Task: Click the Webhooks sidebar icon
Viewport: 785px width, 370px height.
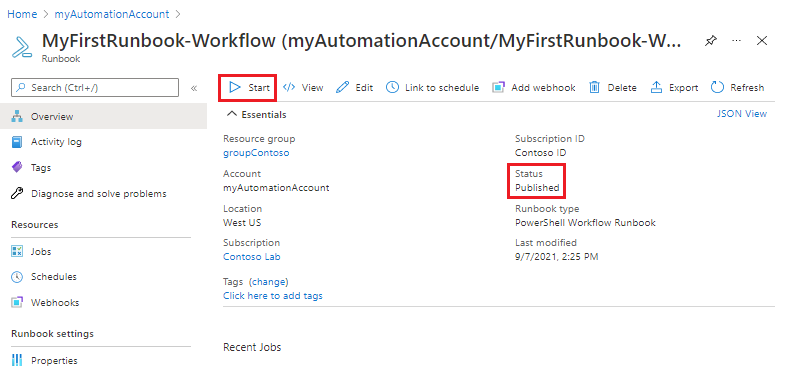Action: click(x=17, y=302)
